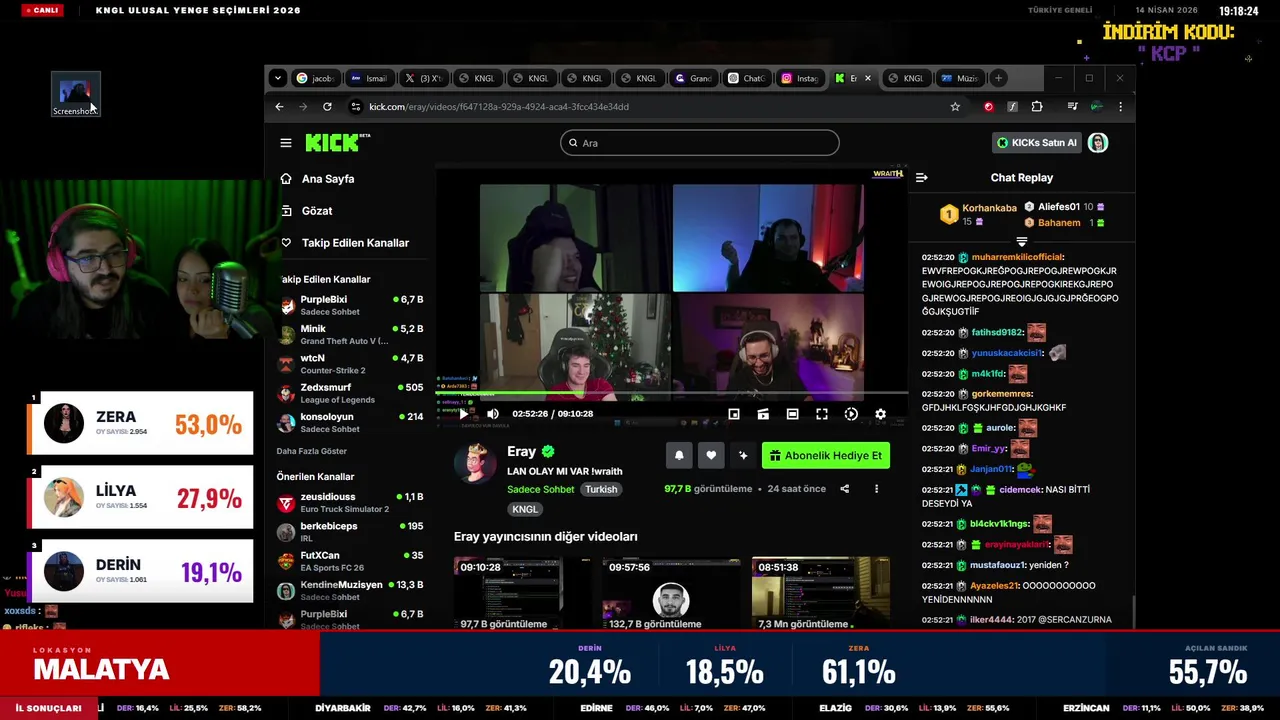Switch to the X browser tab
The width and height of the screenshot is (1280, 720).
423,78
